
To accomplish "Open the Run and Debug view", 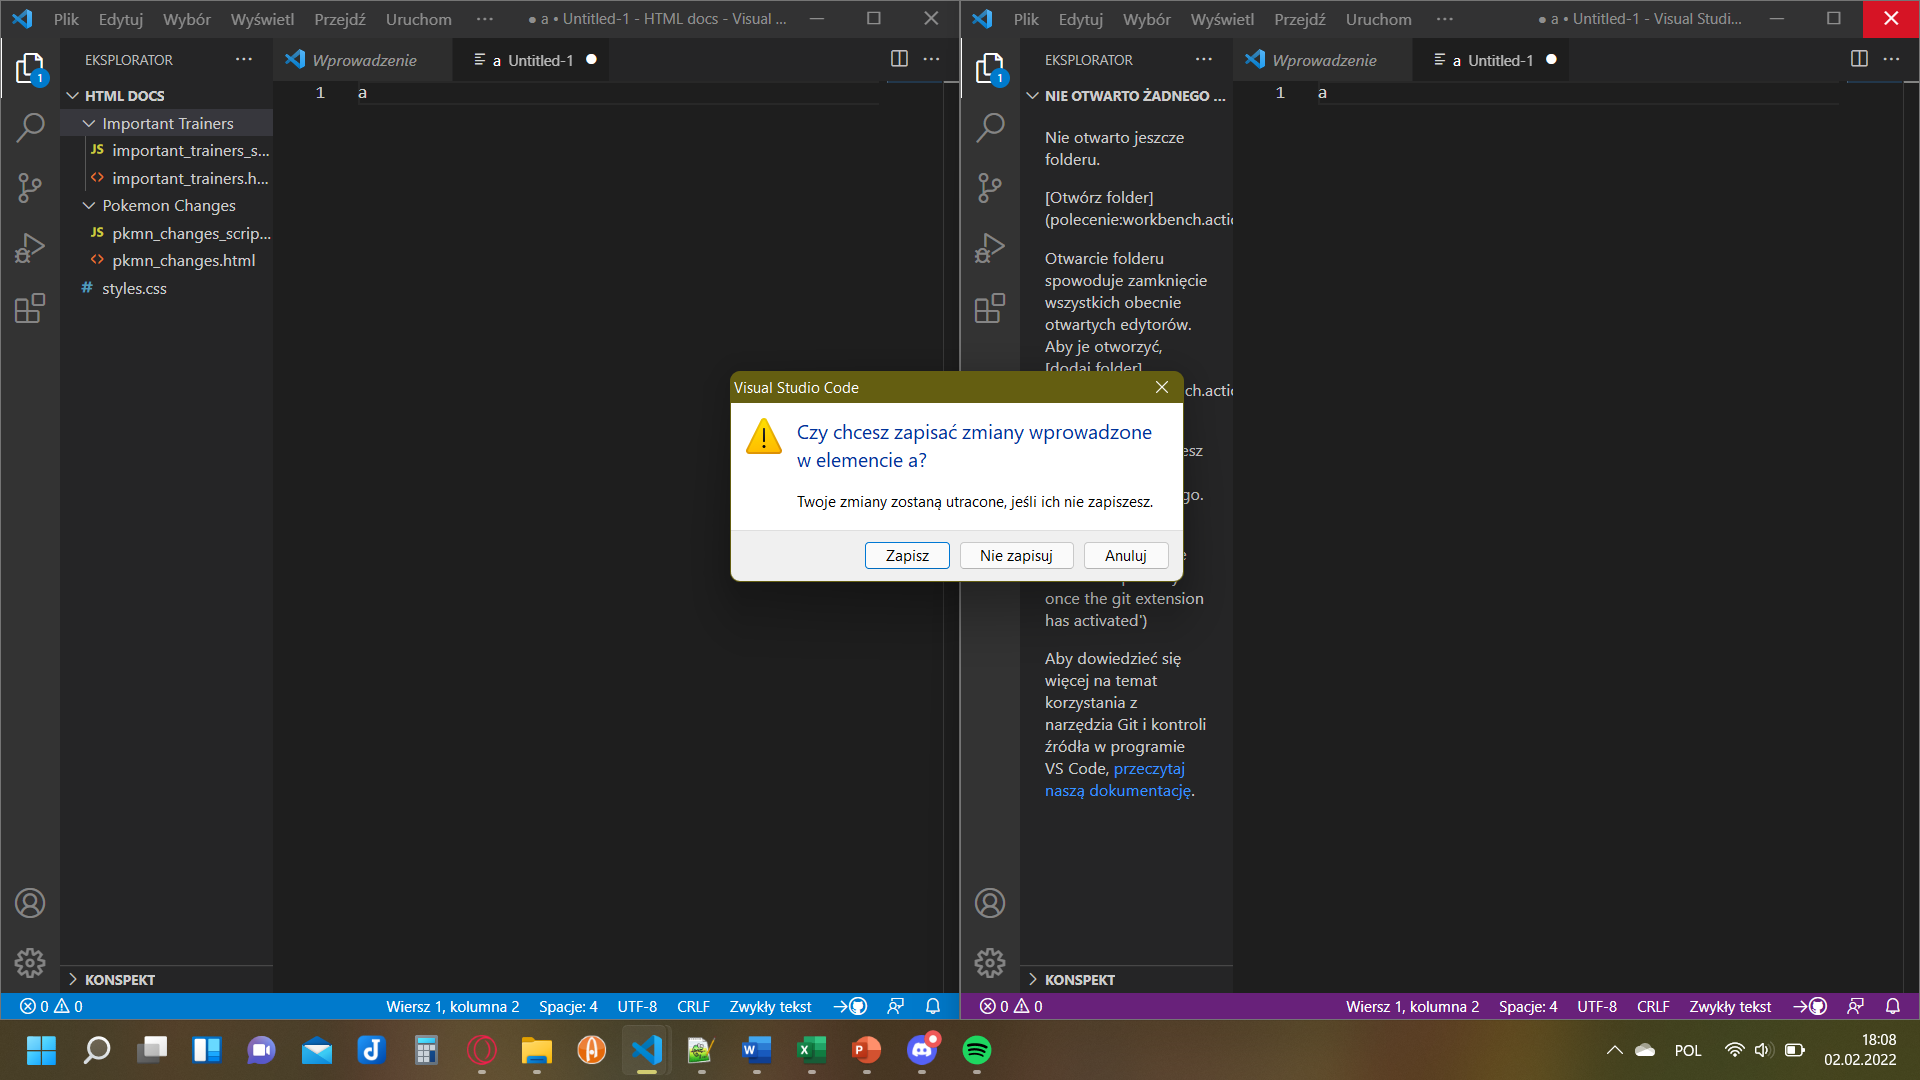I will [30, 248].
